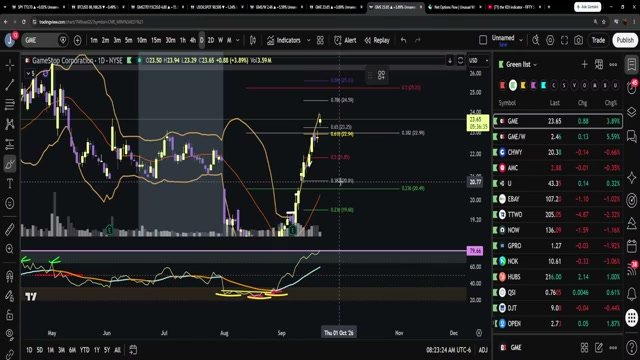Expand the timeframe interval dropdown
This screenshot has width=640, height=360.
[238, 40]
